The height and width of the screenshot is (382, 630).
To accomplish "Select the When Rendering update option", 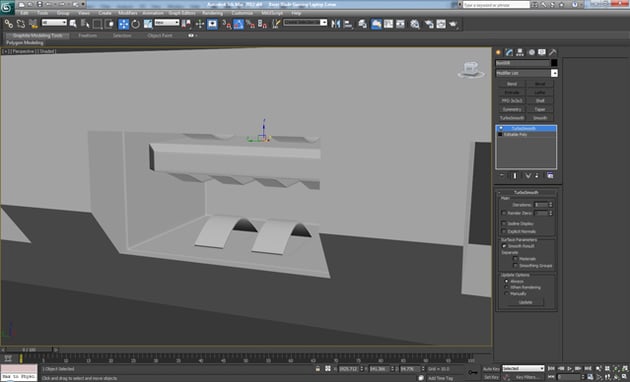I will pos(506,287).
